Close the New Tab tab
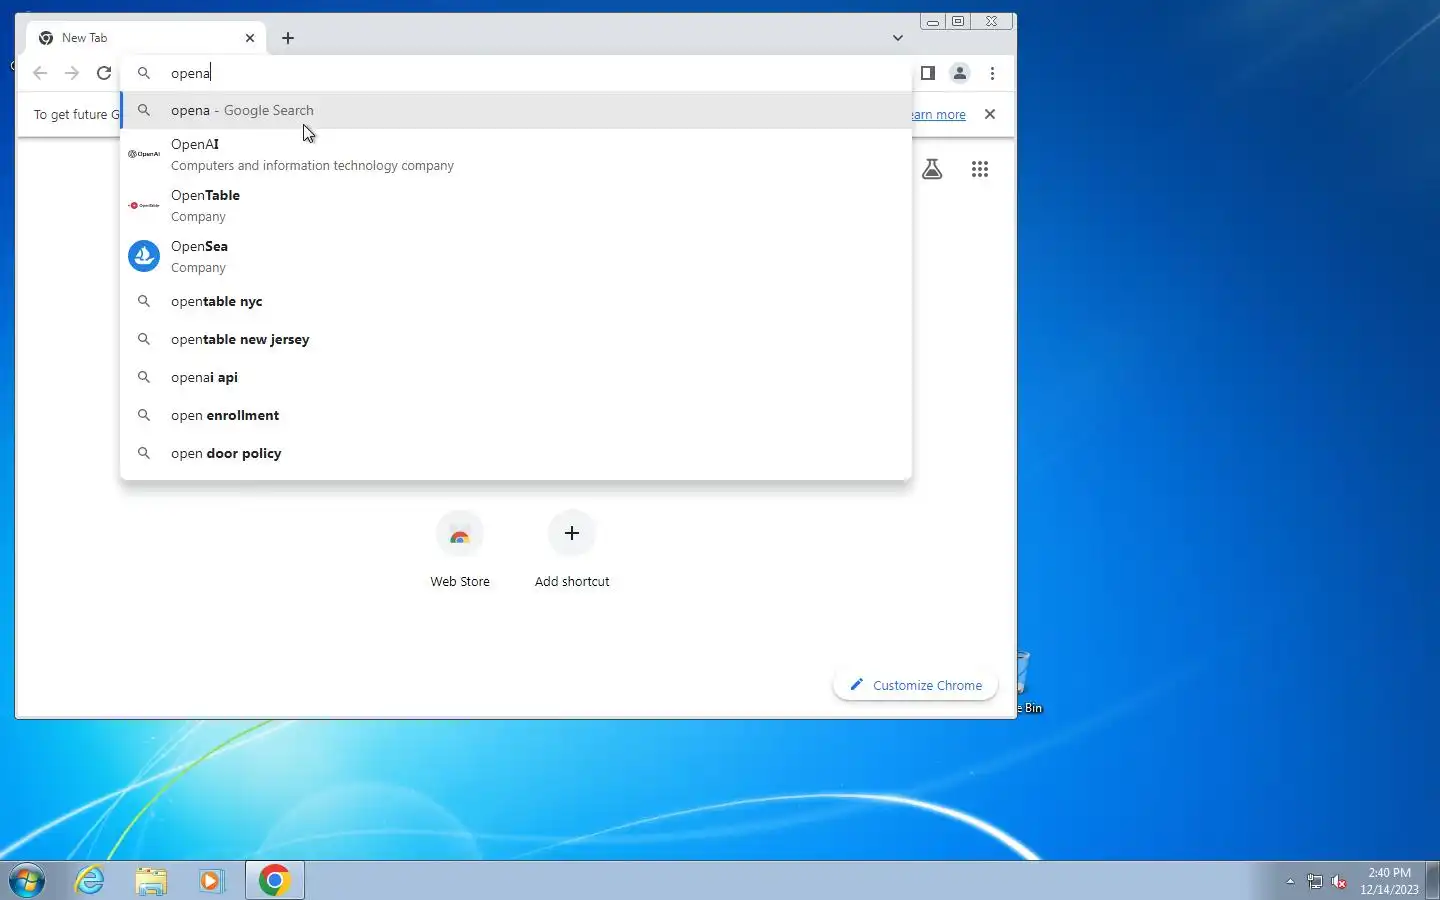Image resolution: width=1440 pixels, height=900 pixels. [250, 38]
